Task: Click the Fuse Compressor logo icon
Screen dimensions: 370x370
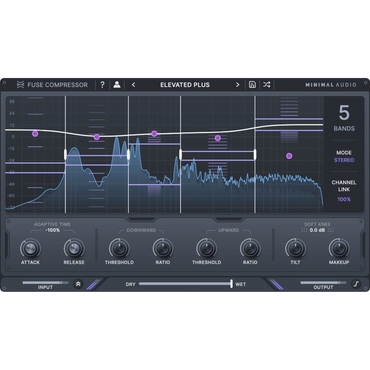Action: (x=20, y=85)
